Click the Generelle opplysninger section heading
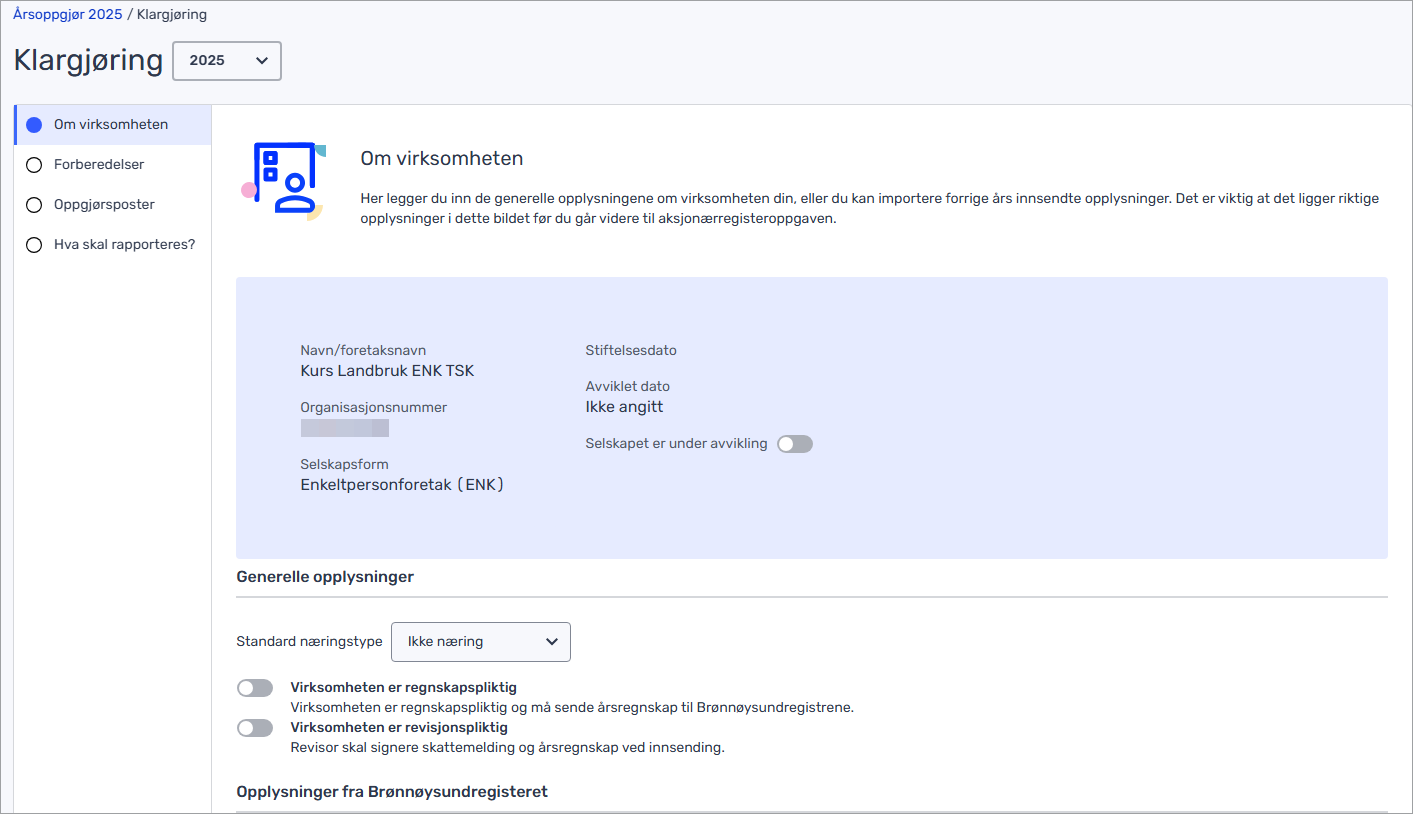 pyautogui.click(x=325, y=577)
